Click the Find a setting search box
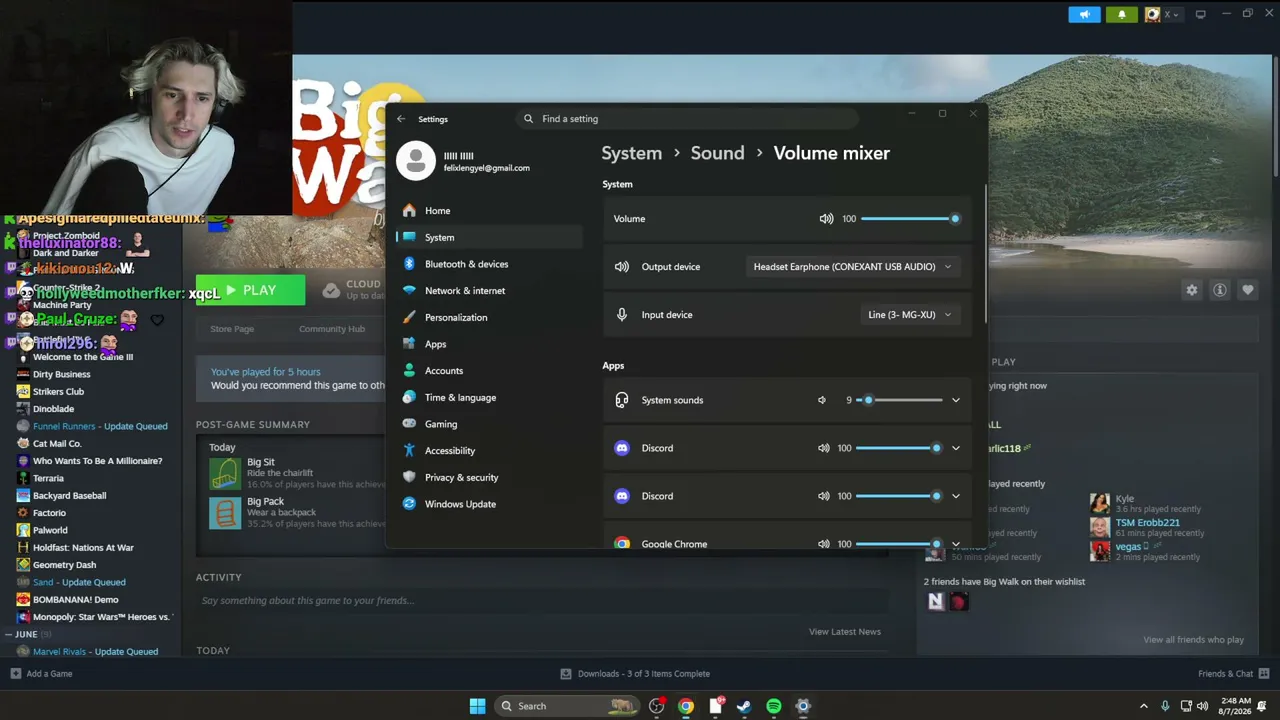The width and height of the screenshot is (1280, 720). point(688,119)
